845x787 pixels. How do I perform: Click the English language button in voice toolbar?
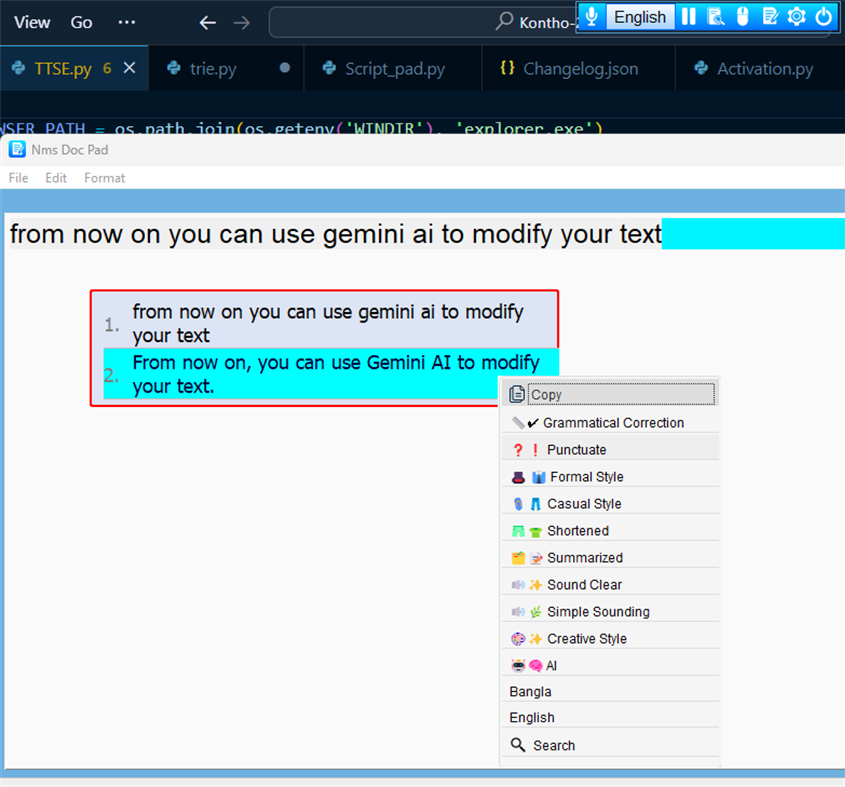tap(640, 17)
